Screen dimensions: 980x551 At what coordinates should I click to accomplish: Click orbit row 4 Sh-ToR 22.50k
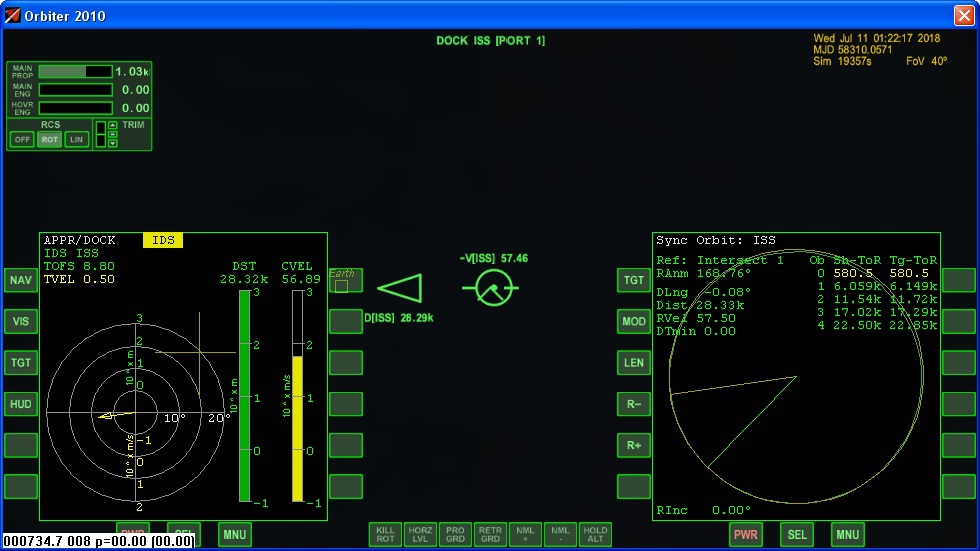857,325
